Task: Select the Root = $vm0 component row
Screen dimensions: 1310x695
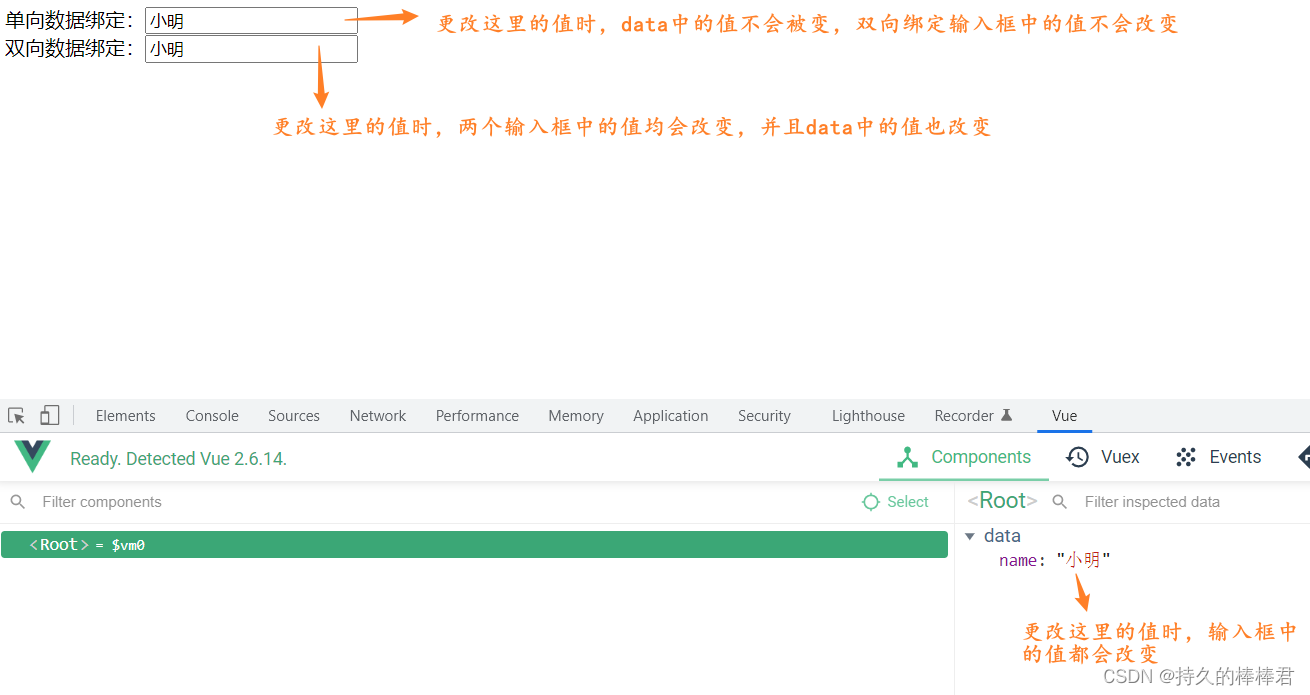Action: point(474,545)
